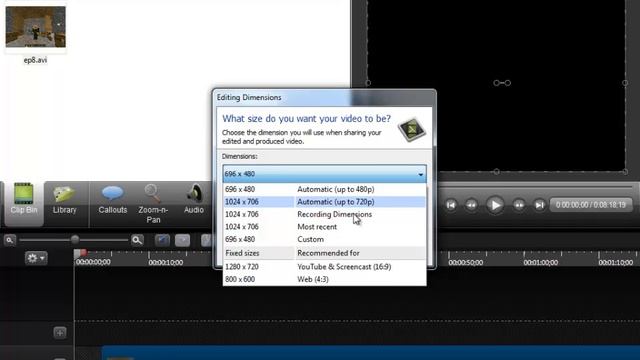
Task: Open the Clip Bin tab
Action: point(24,203)
